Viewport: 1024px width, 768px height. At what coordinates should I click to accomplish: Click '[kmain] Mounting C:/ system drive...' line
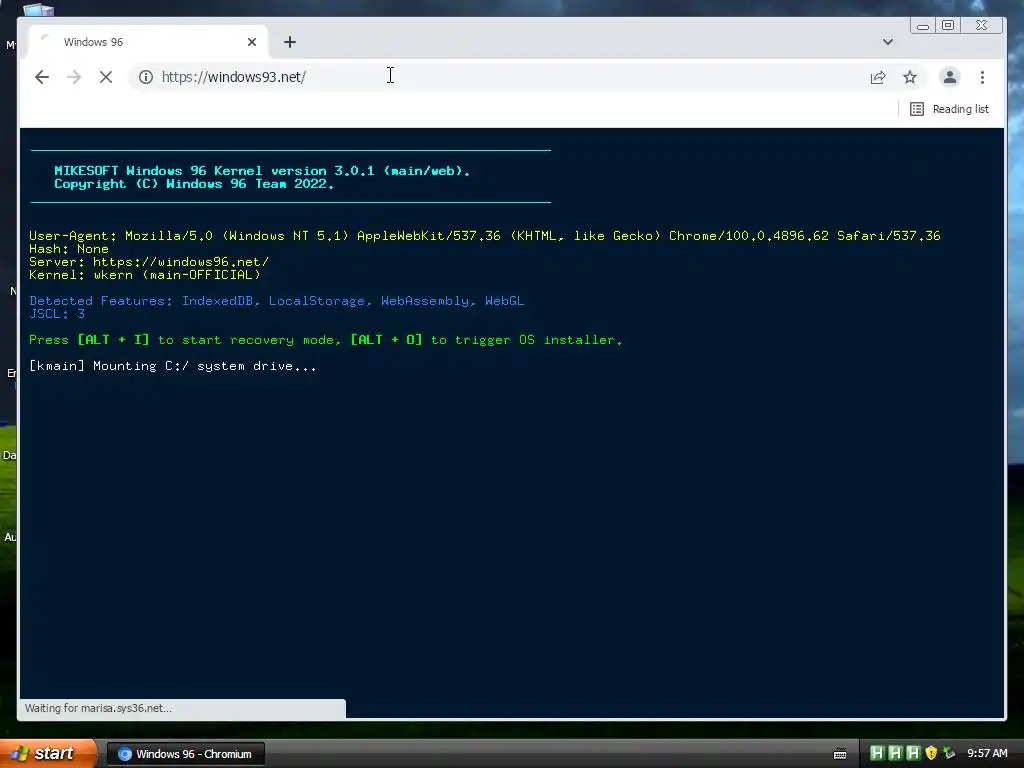pos(172,366)
